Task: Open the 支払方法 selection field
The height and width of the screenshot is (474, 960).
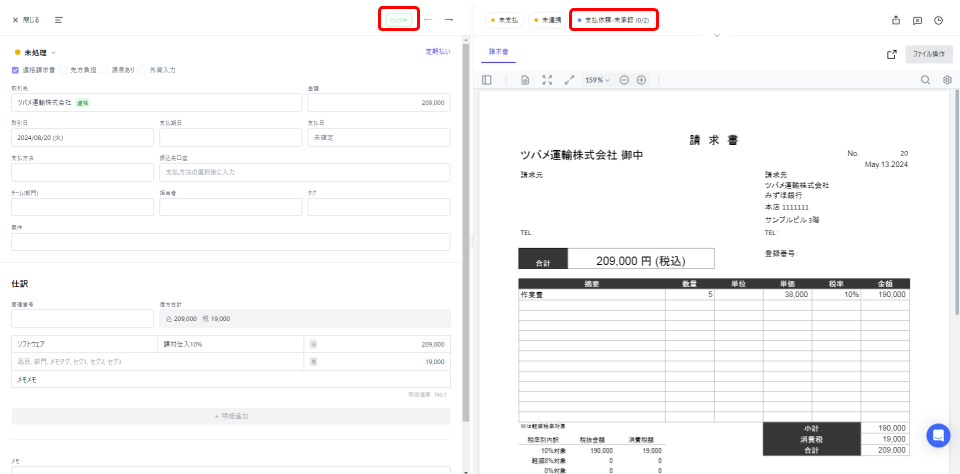Action: 82,172
